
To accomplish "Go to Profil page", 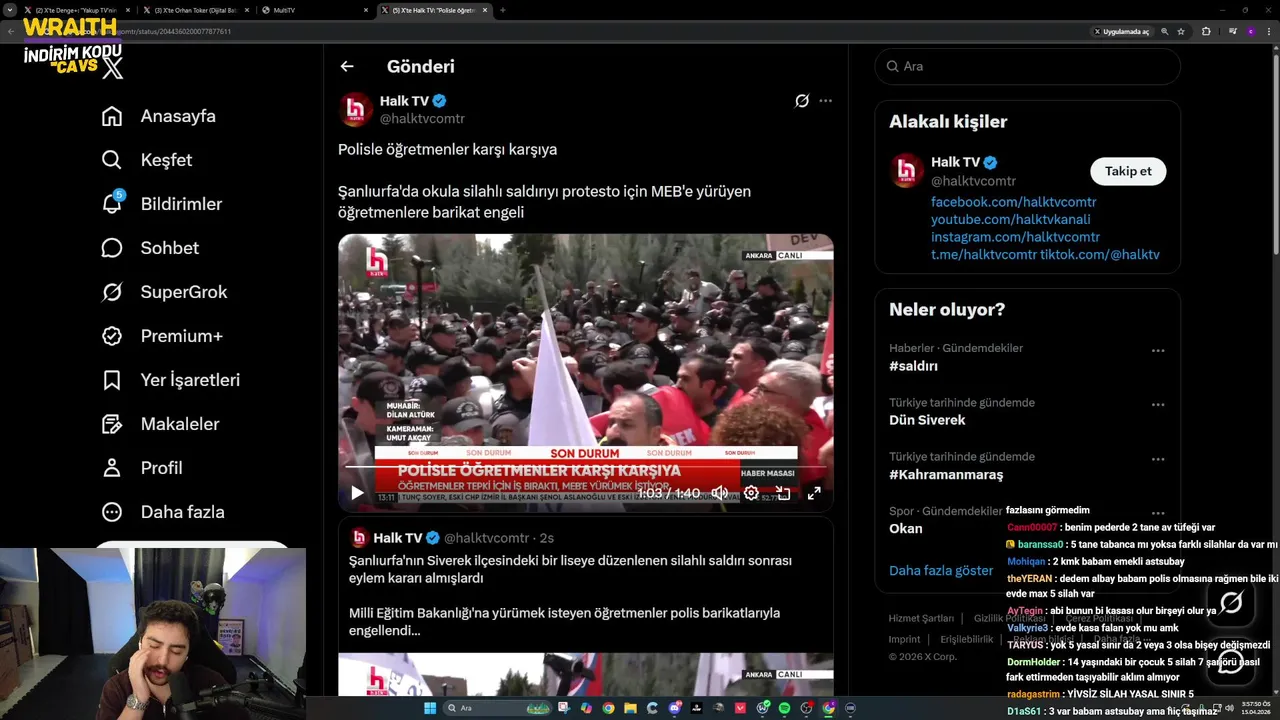I will (142, 468).
